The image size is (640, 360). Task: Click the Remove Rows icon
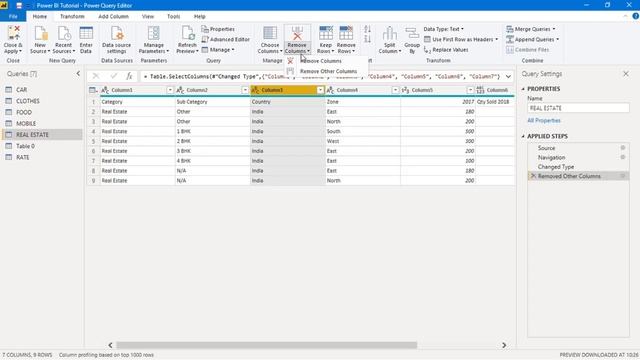tap(346, 33)
